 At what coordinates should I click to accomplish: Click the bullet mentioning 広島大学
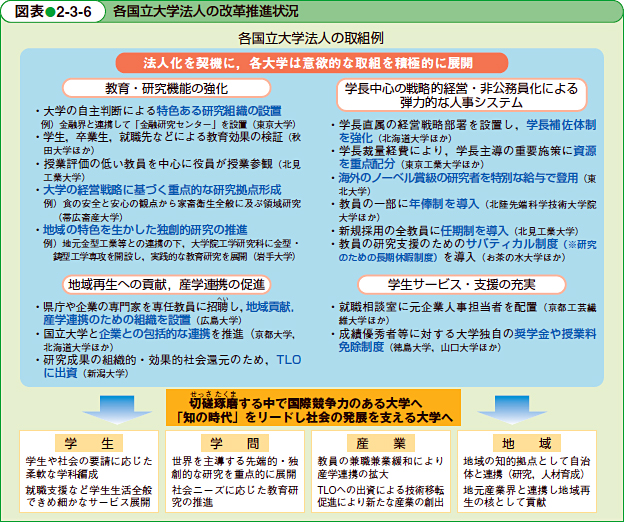click(x=165, y=313)
